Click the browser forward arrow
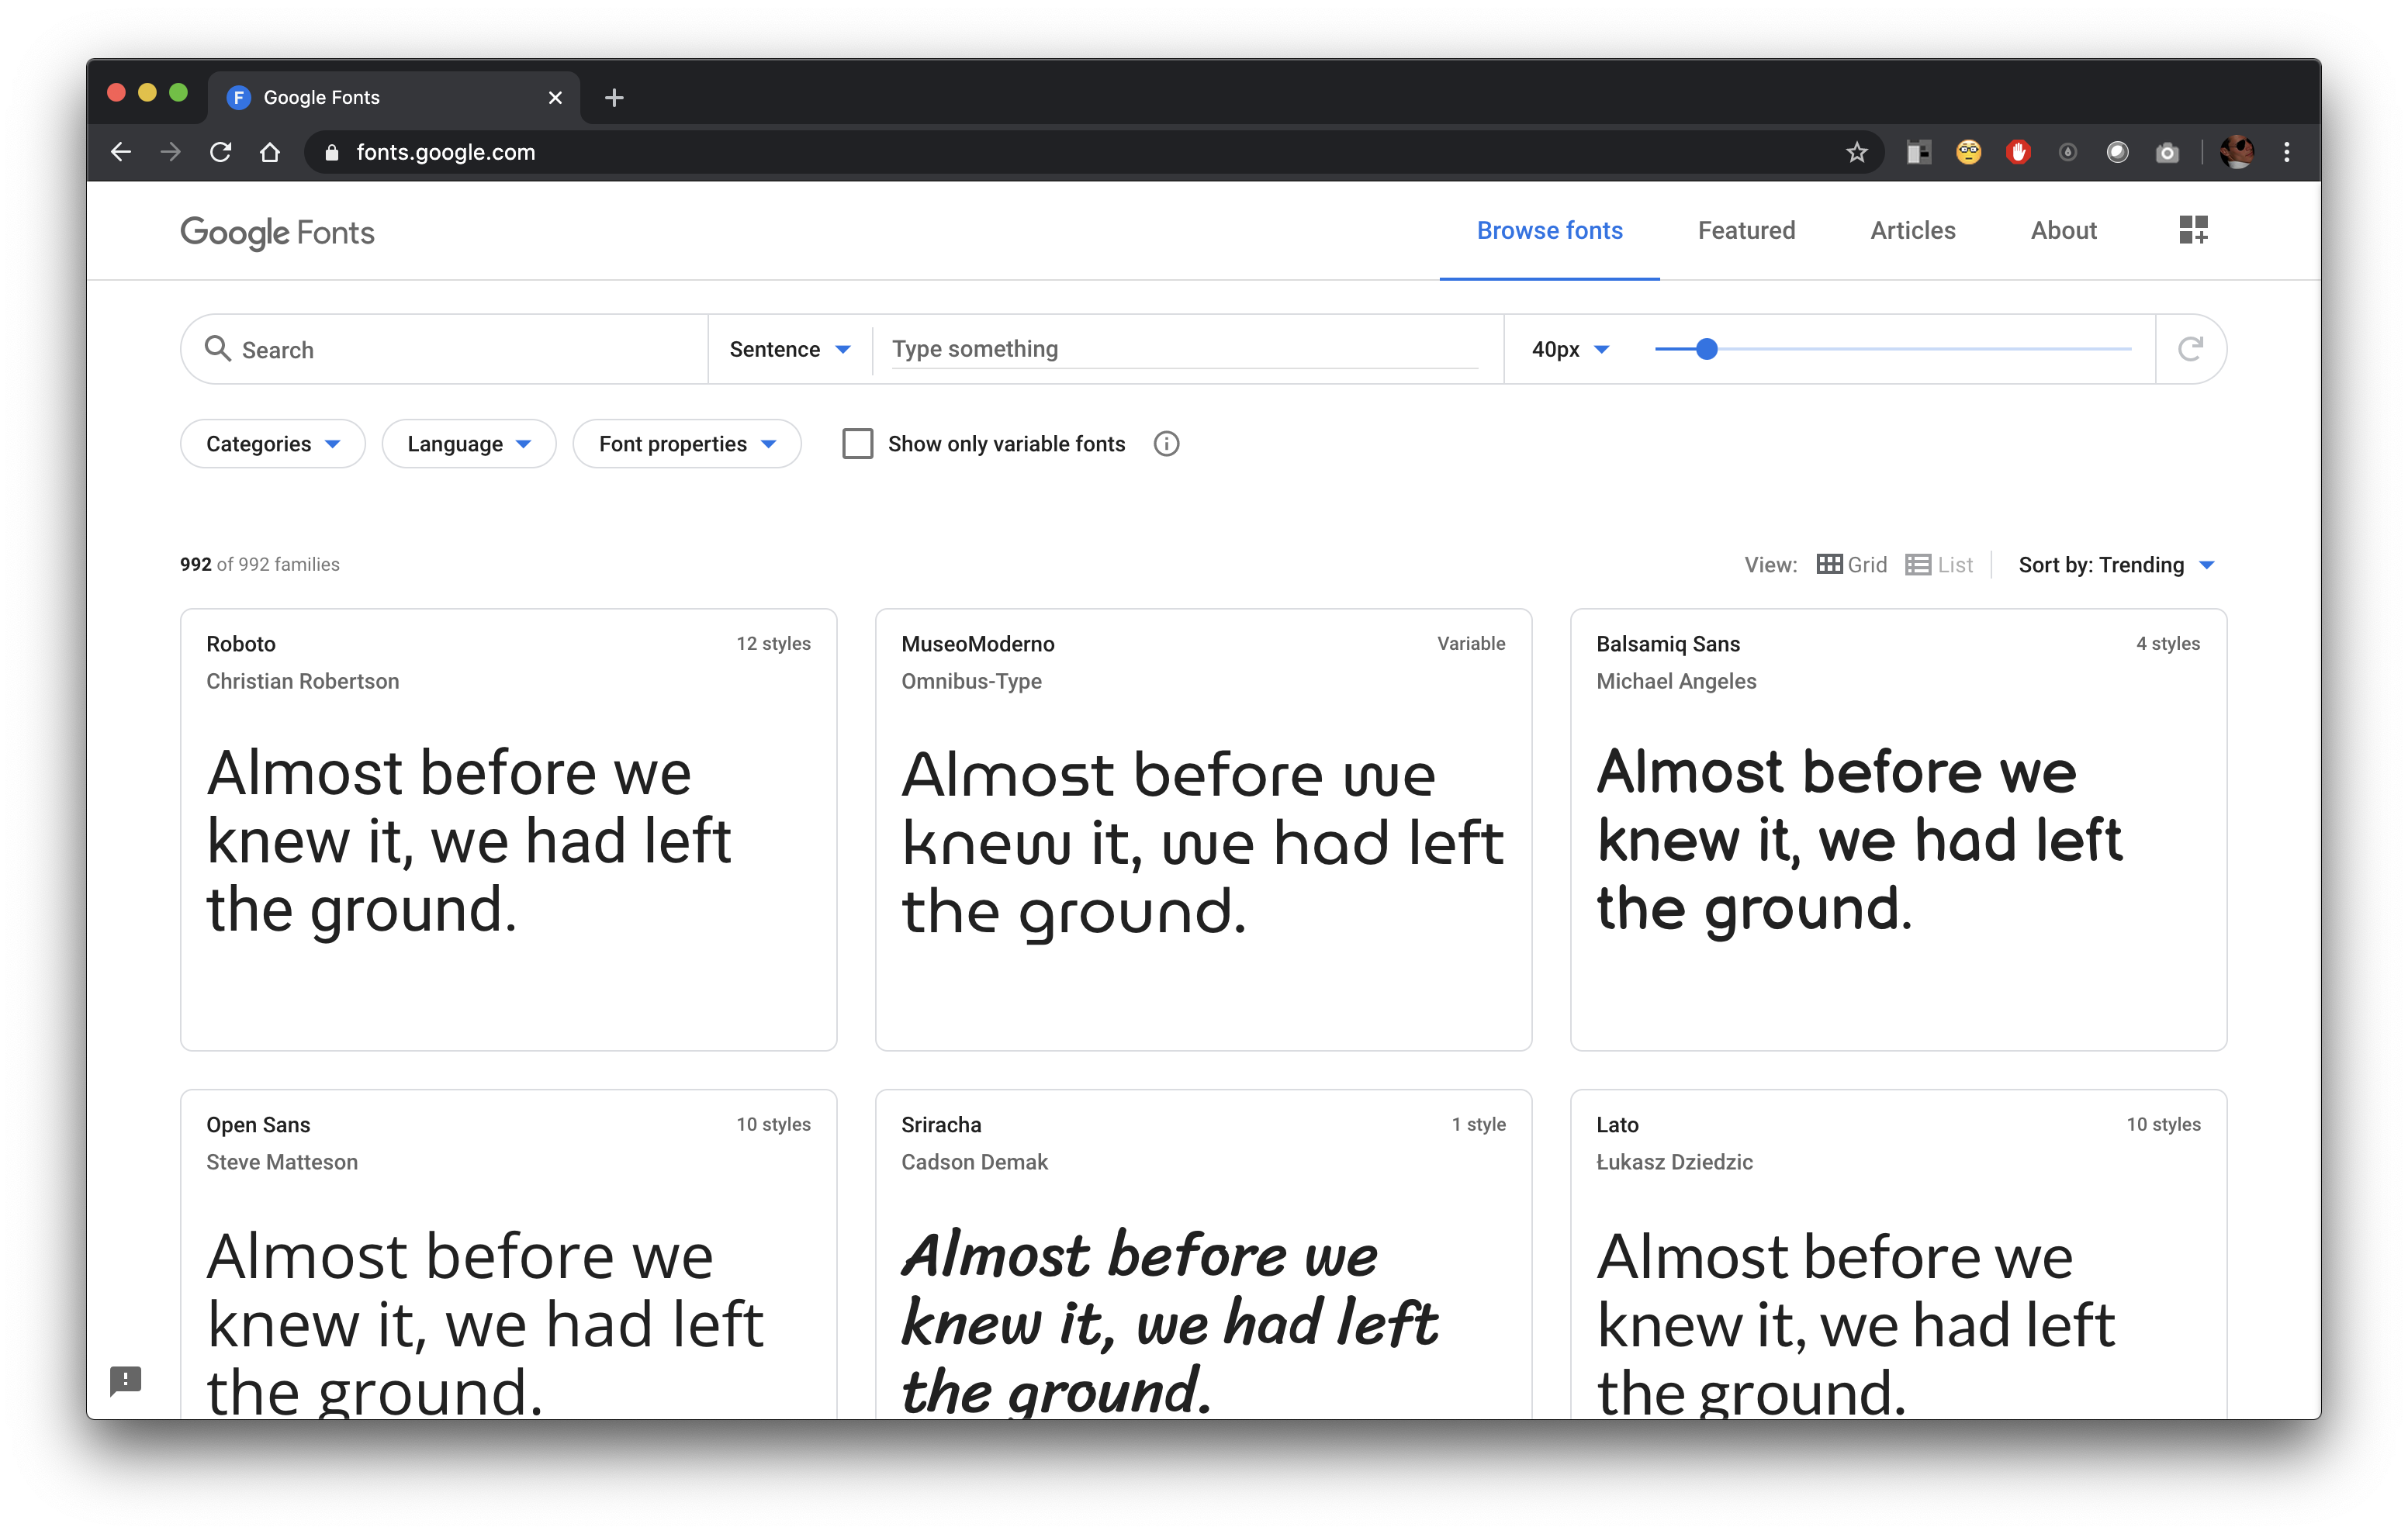Viewport: 2408px width, 1534px height. click(x=171, y=152)
